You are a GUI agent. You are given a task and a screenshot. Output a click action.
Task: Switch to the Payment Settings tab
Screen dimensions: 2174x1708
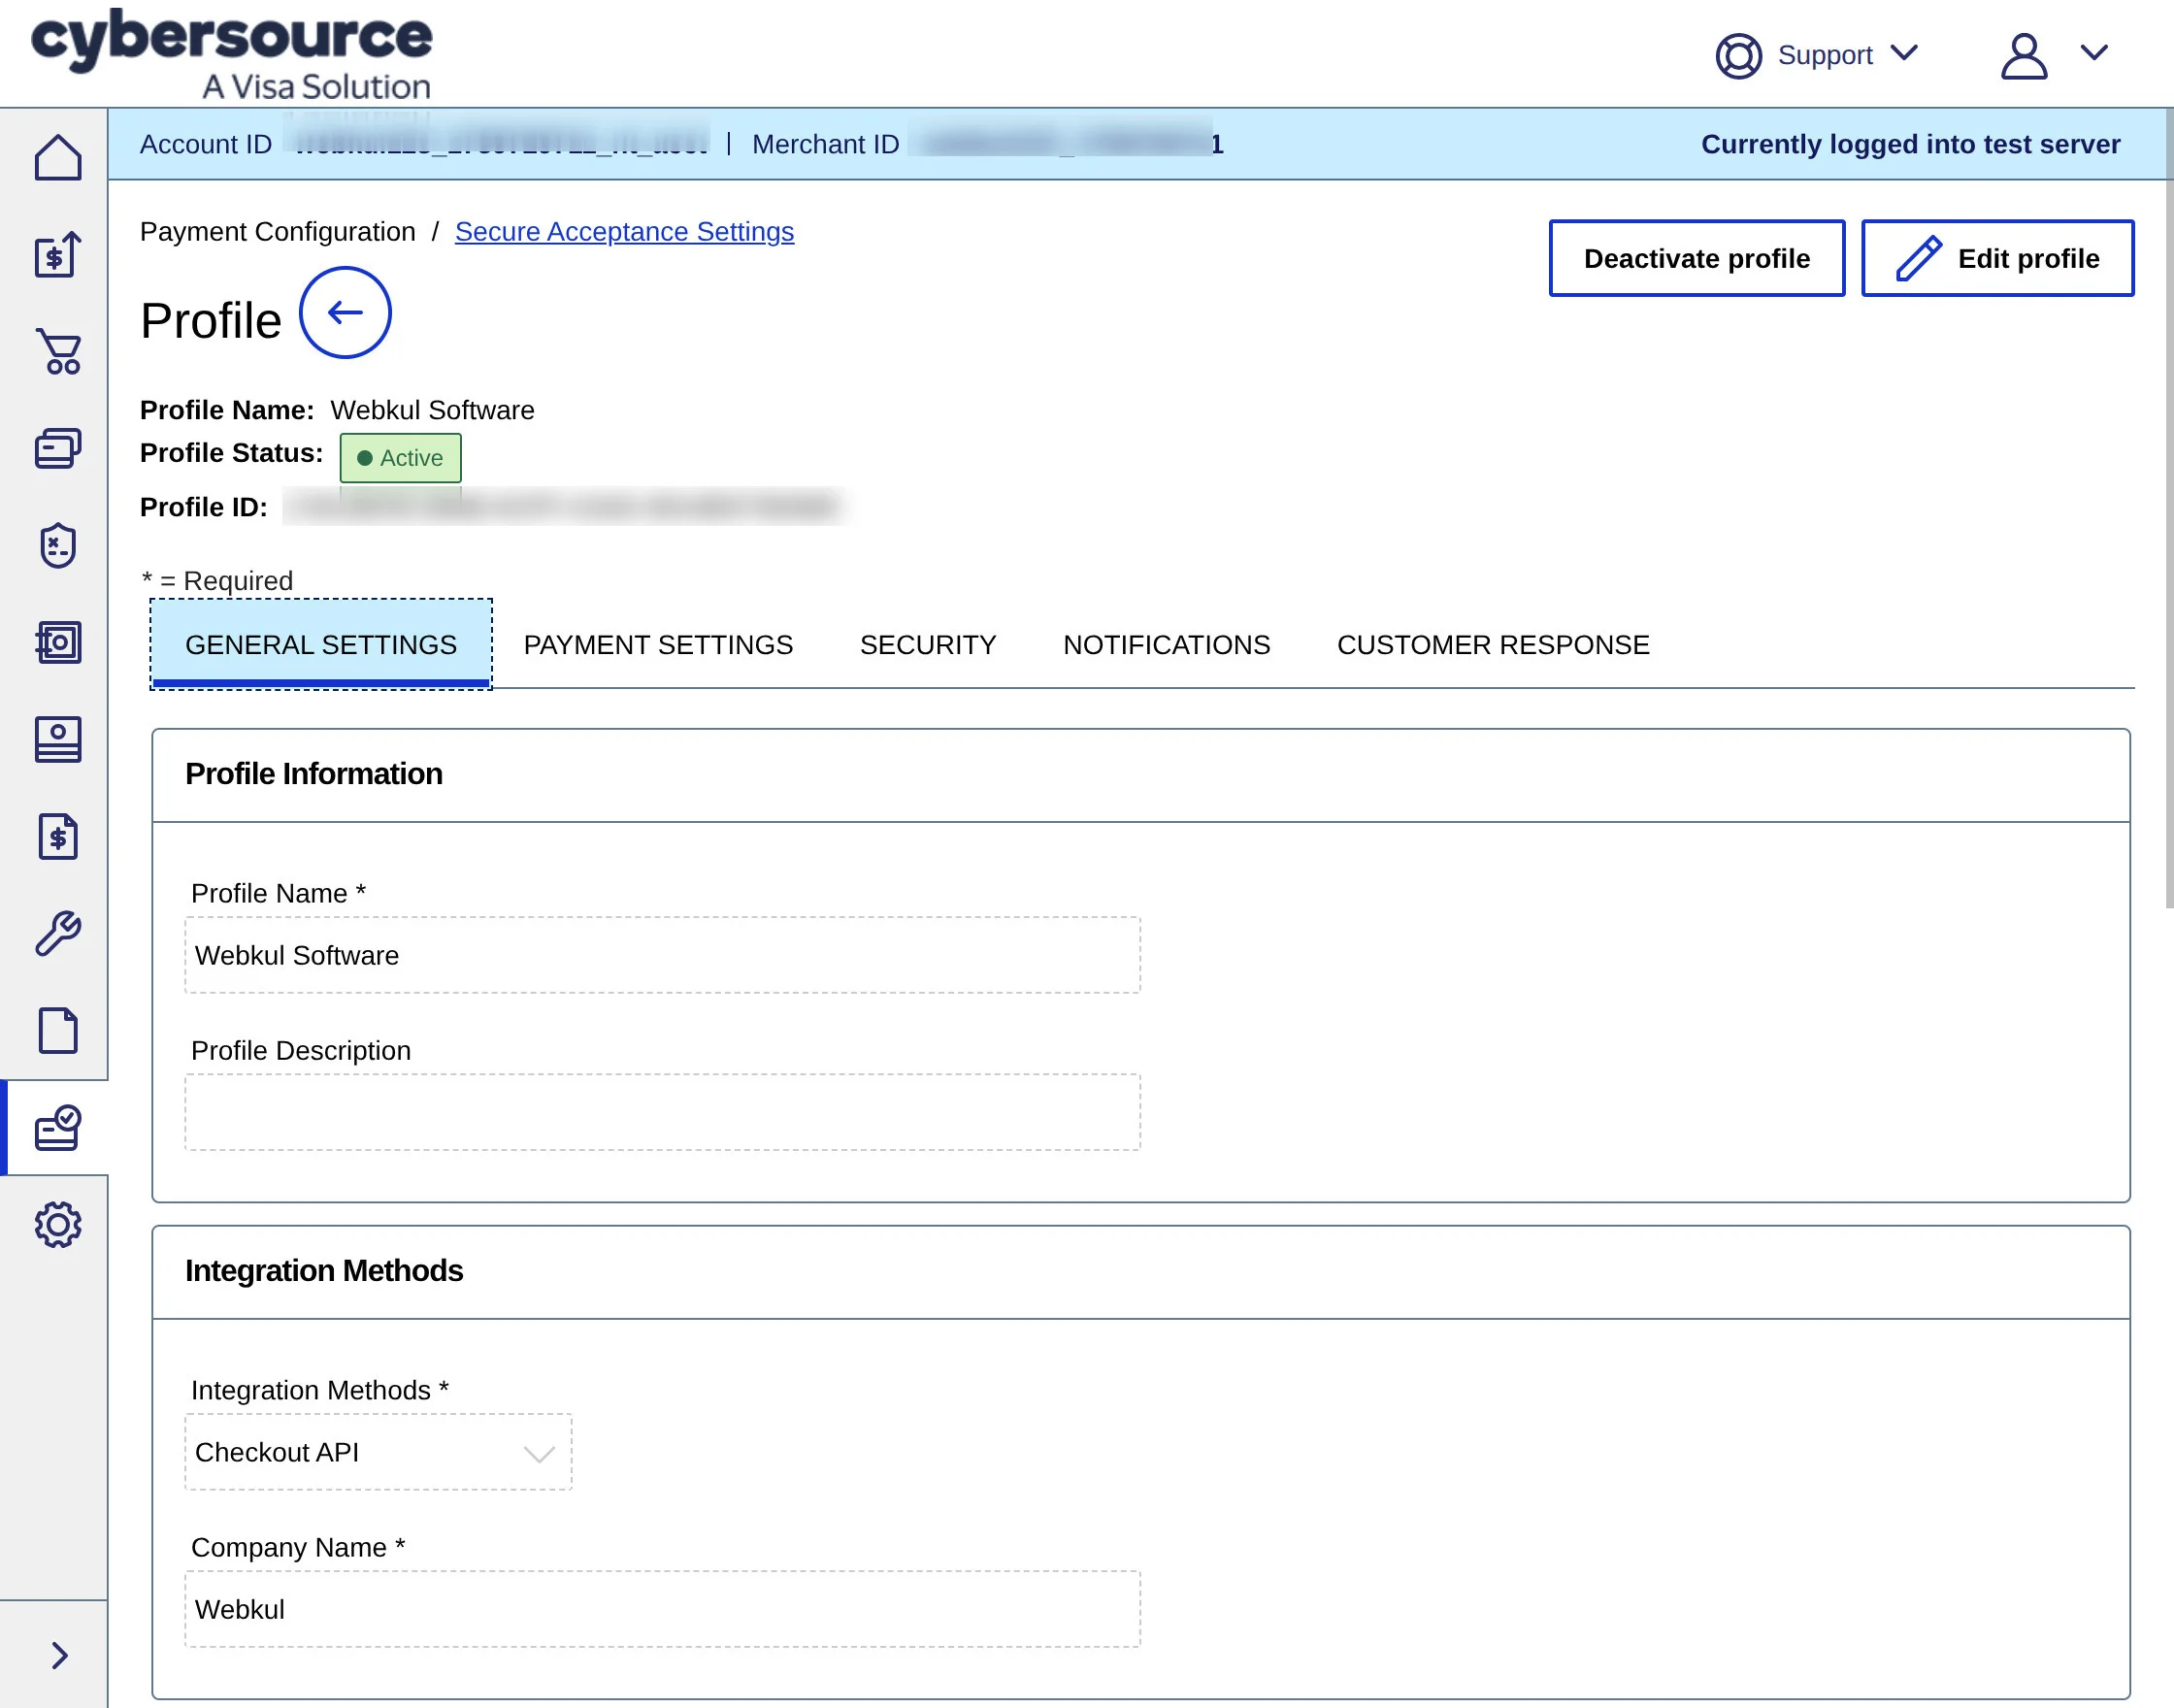point(658,645)
